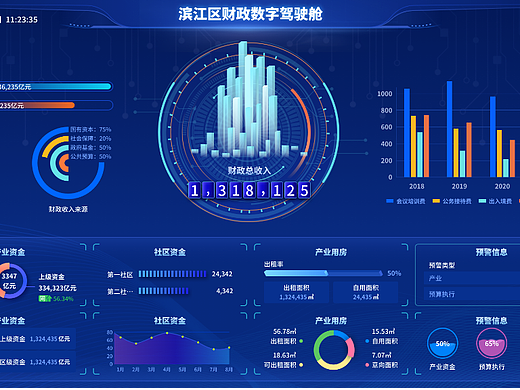Click the 1,318,125 revenue counter
Viewport: 520px width, 390px height.
coord(249,190)
